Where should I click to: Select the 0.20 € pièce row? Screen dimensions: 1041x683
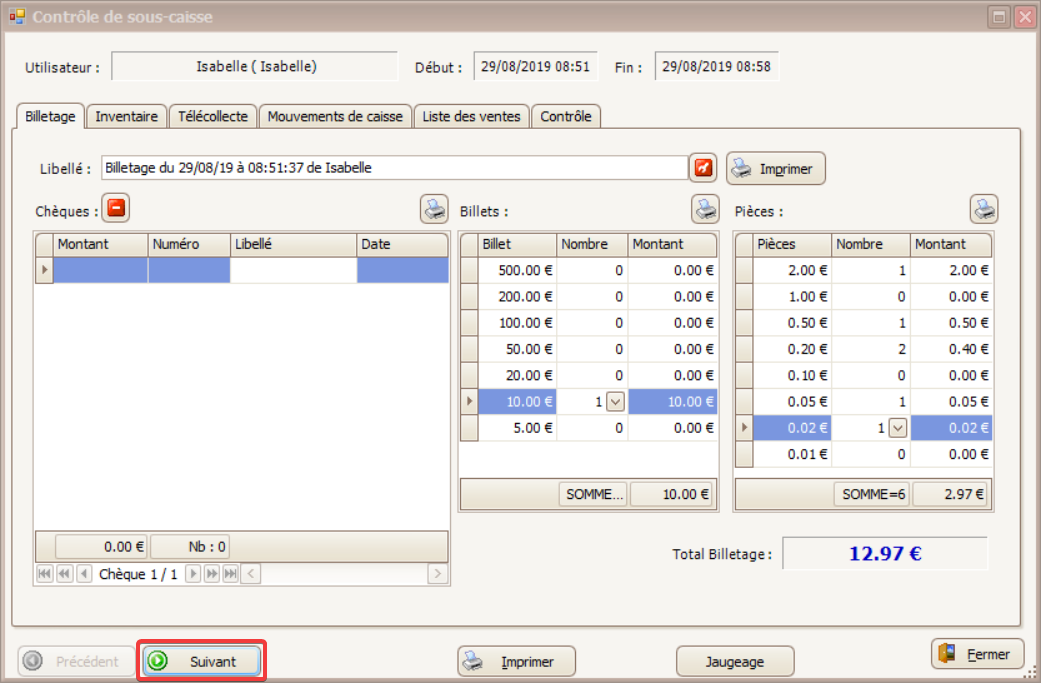864,349
